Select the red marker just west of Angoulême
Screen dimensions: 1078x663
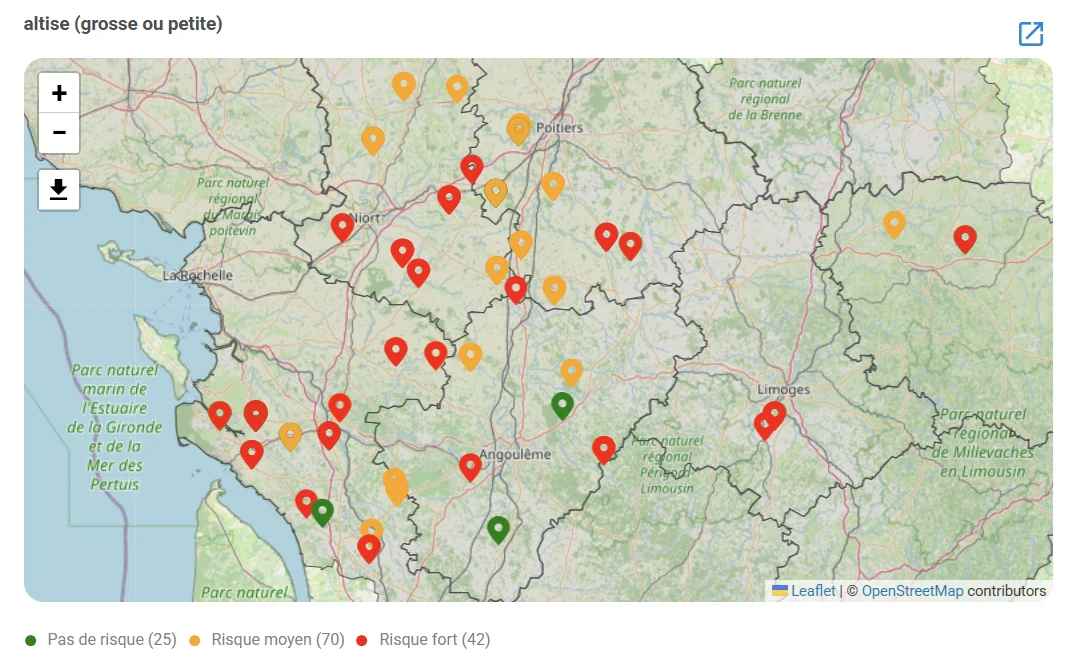pyautogui.click(x=470, y=467)
